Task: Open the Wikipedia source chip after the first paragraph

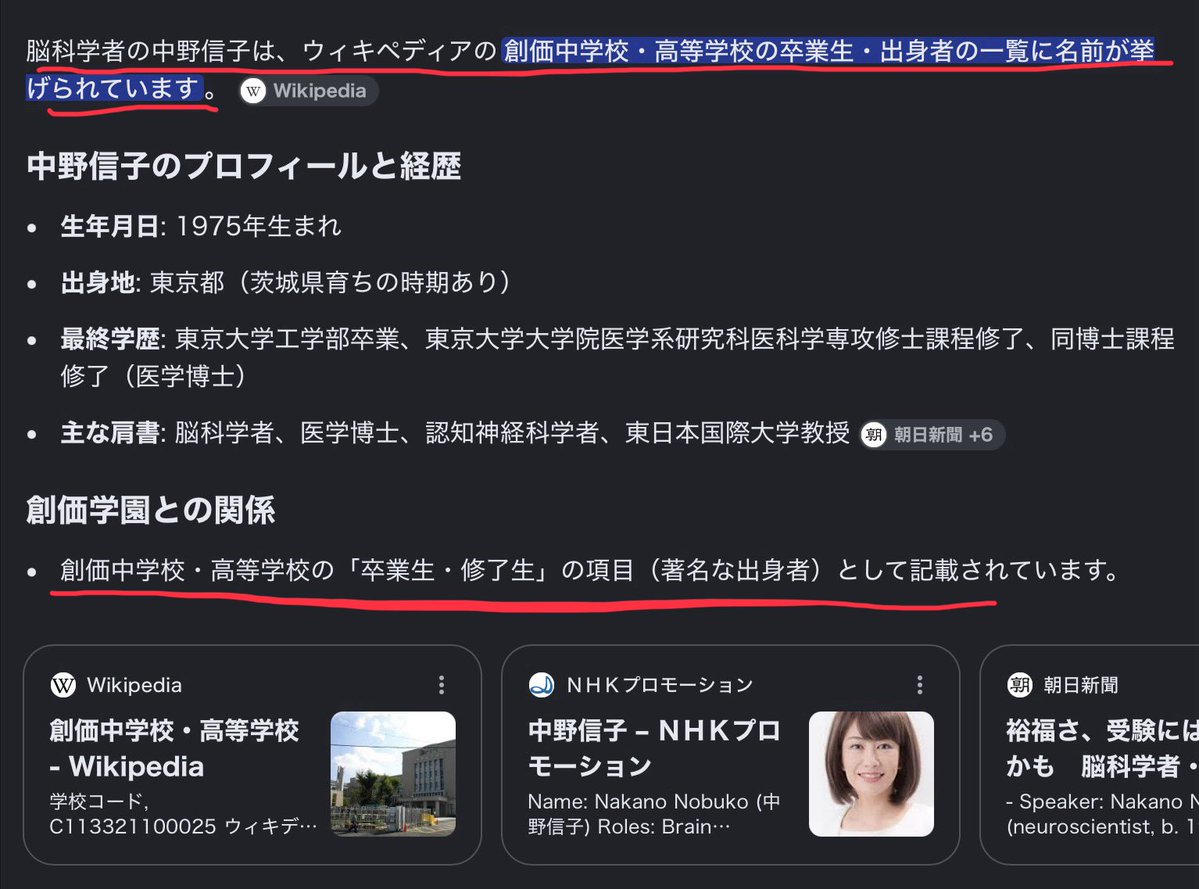Action: (308, 91)
